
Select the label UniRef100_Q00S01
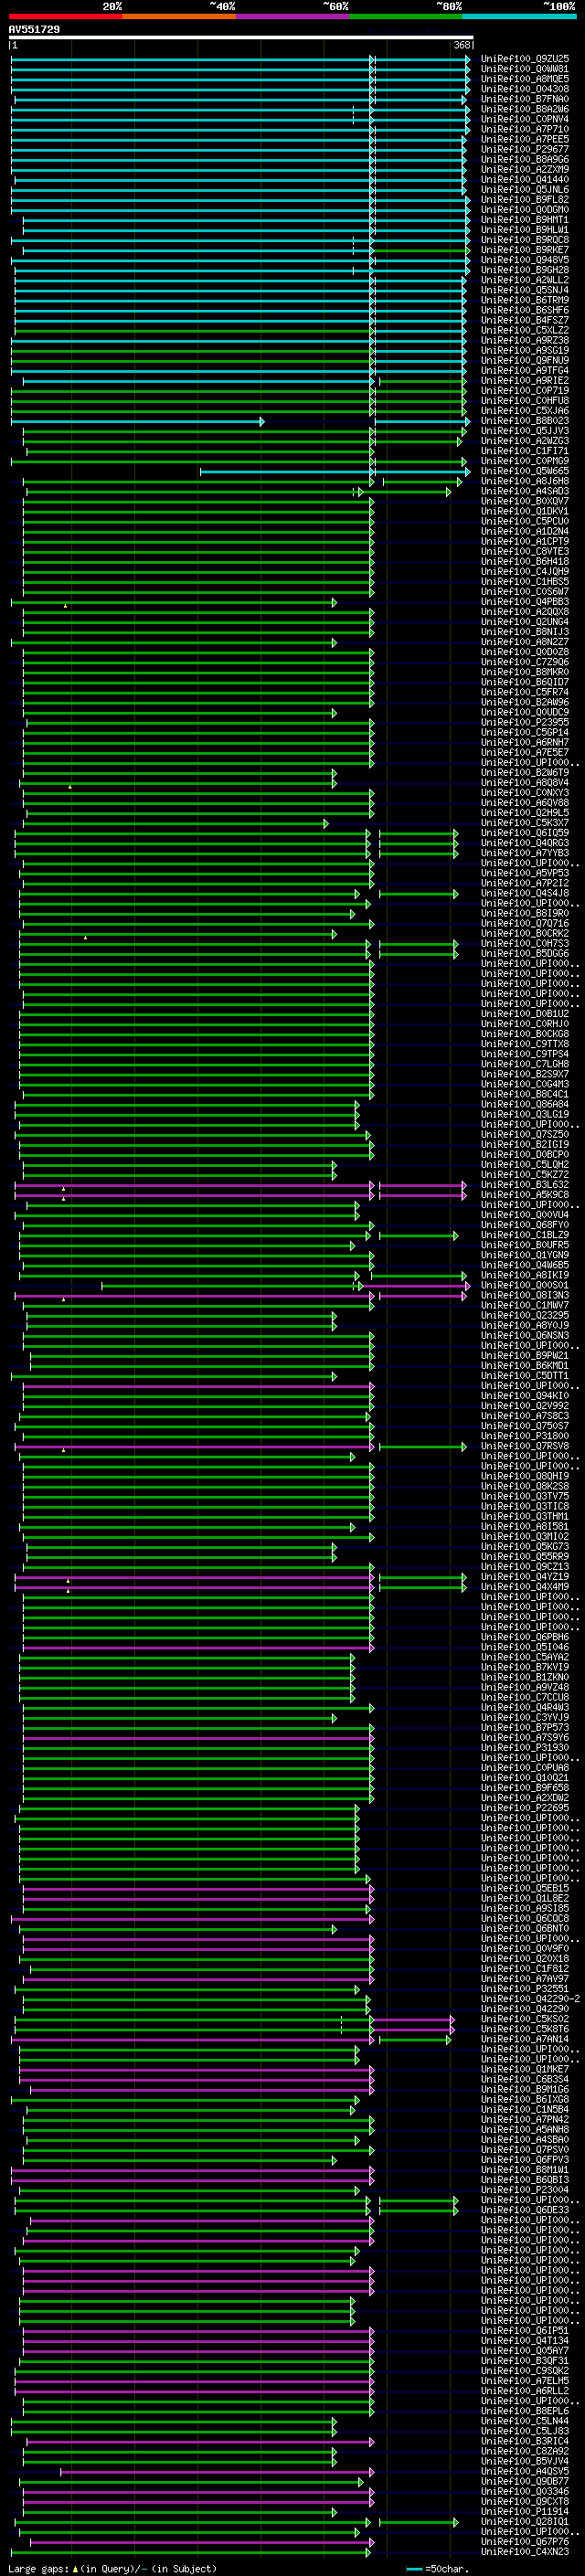(525, 1286)
